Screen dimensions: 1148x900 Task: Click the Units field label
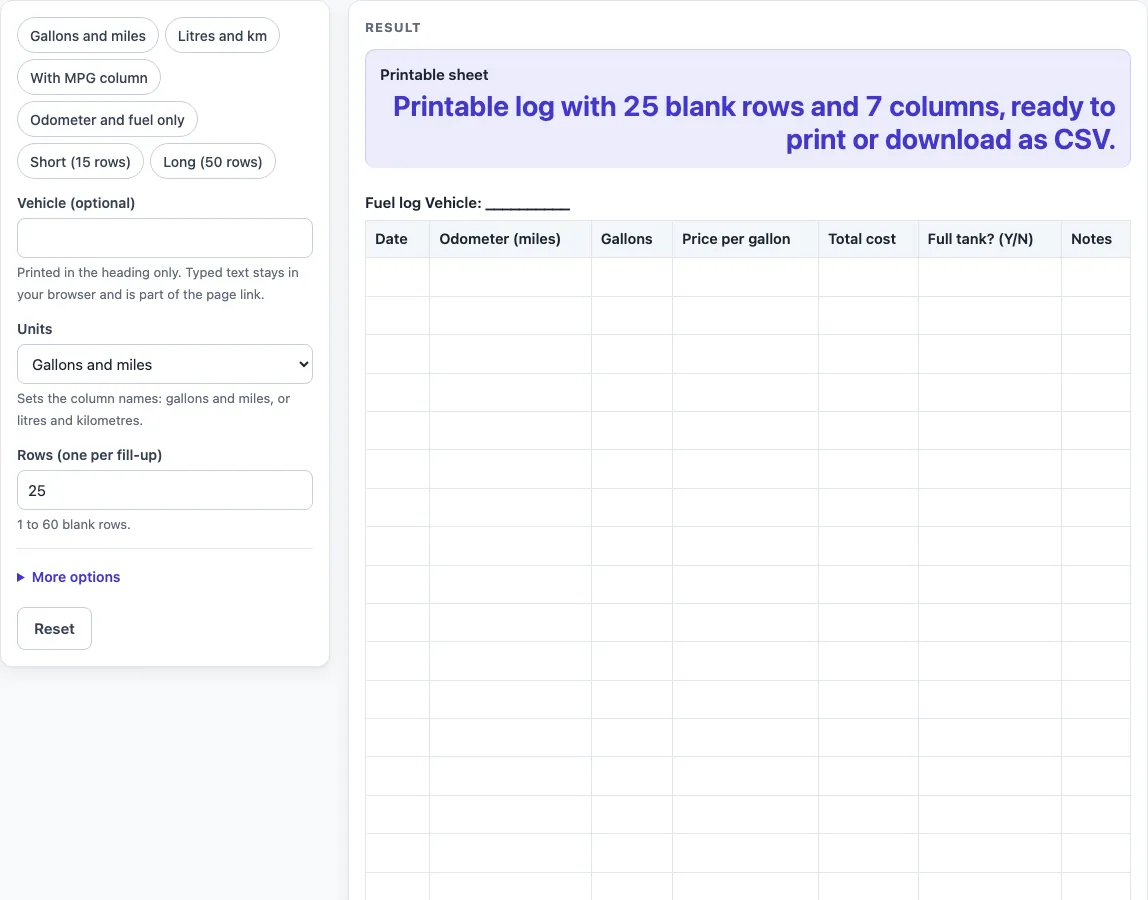coord(34,329)
